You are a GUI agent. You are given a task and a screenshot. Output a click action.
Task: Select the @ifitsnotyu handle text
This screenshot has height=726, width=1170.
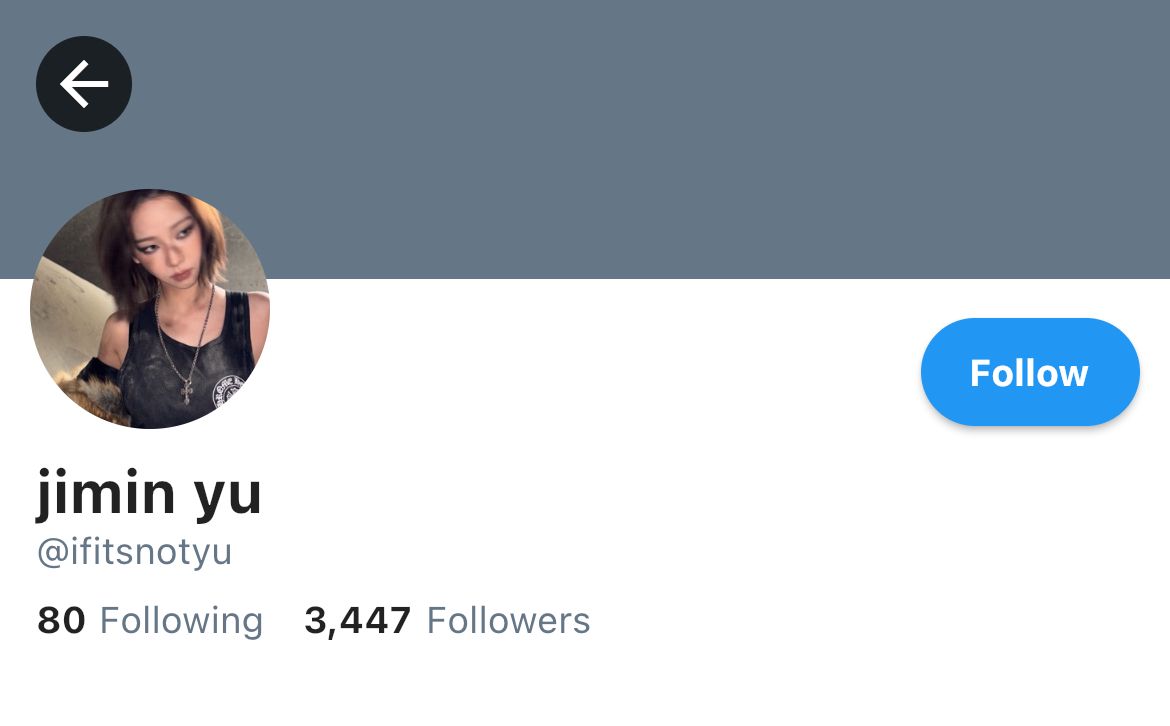(134, 552)
